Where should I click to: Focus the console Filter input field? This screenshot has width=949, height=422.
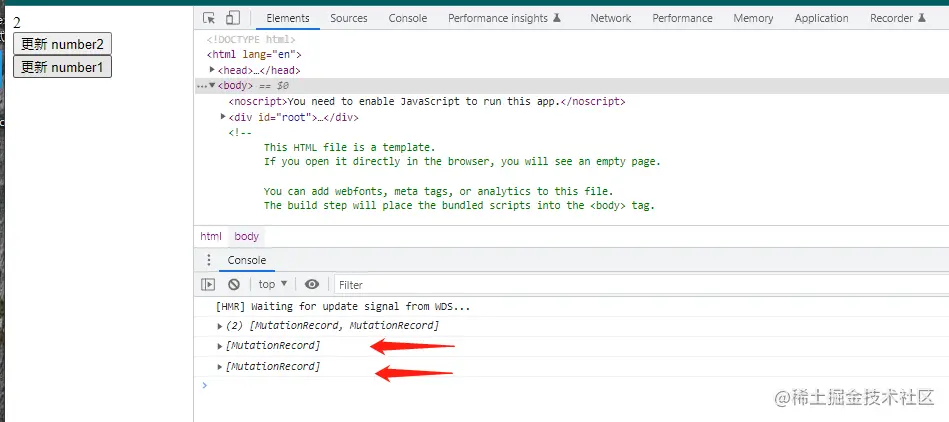point(640,285)
